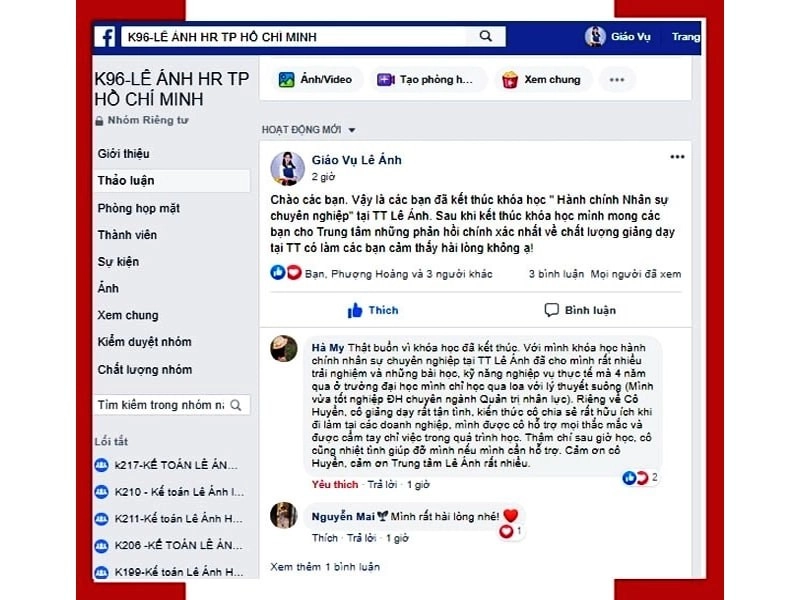Like the post with Thích button
Viewport: 800px width, 600px height.
(x=372, y=310)
